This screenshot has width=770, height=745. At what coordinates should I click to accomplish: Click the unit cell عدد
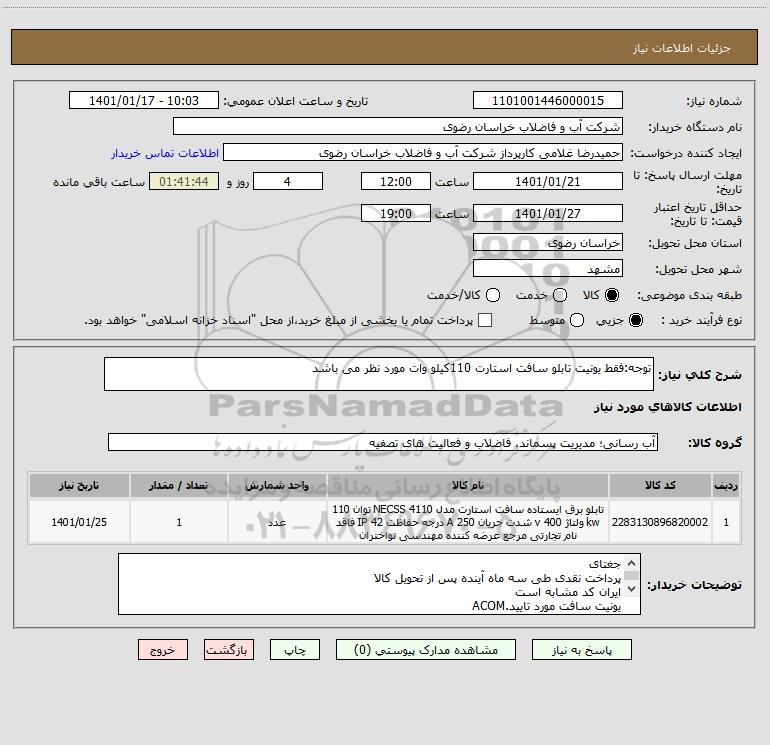(x=277, y=522)
